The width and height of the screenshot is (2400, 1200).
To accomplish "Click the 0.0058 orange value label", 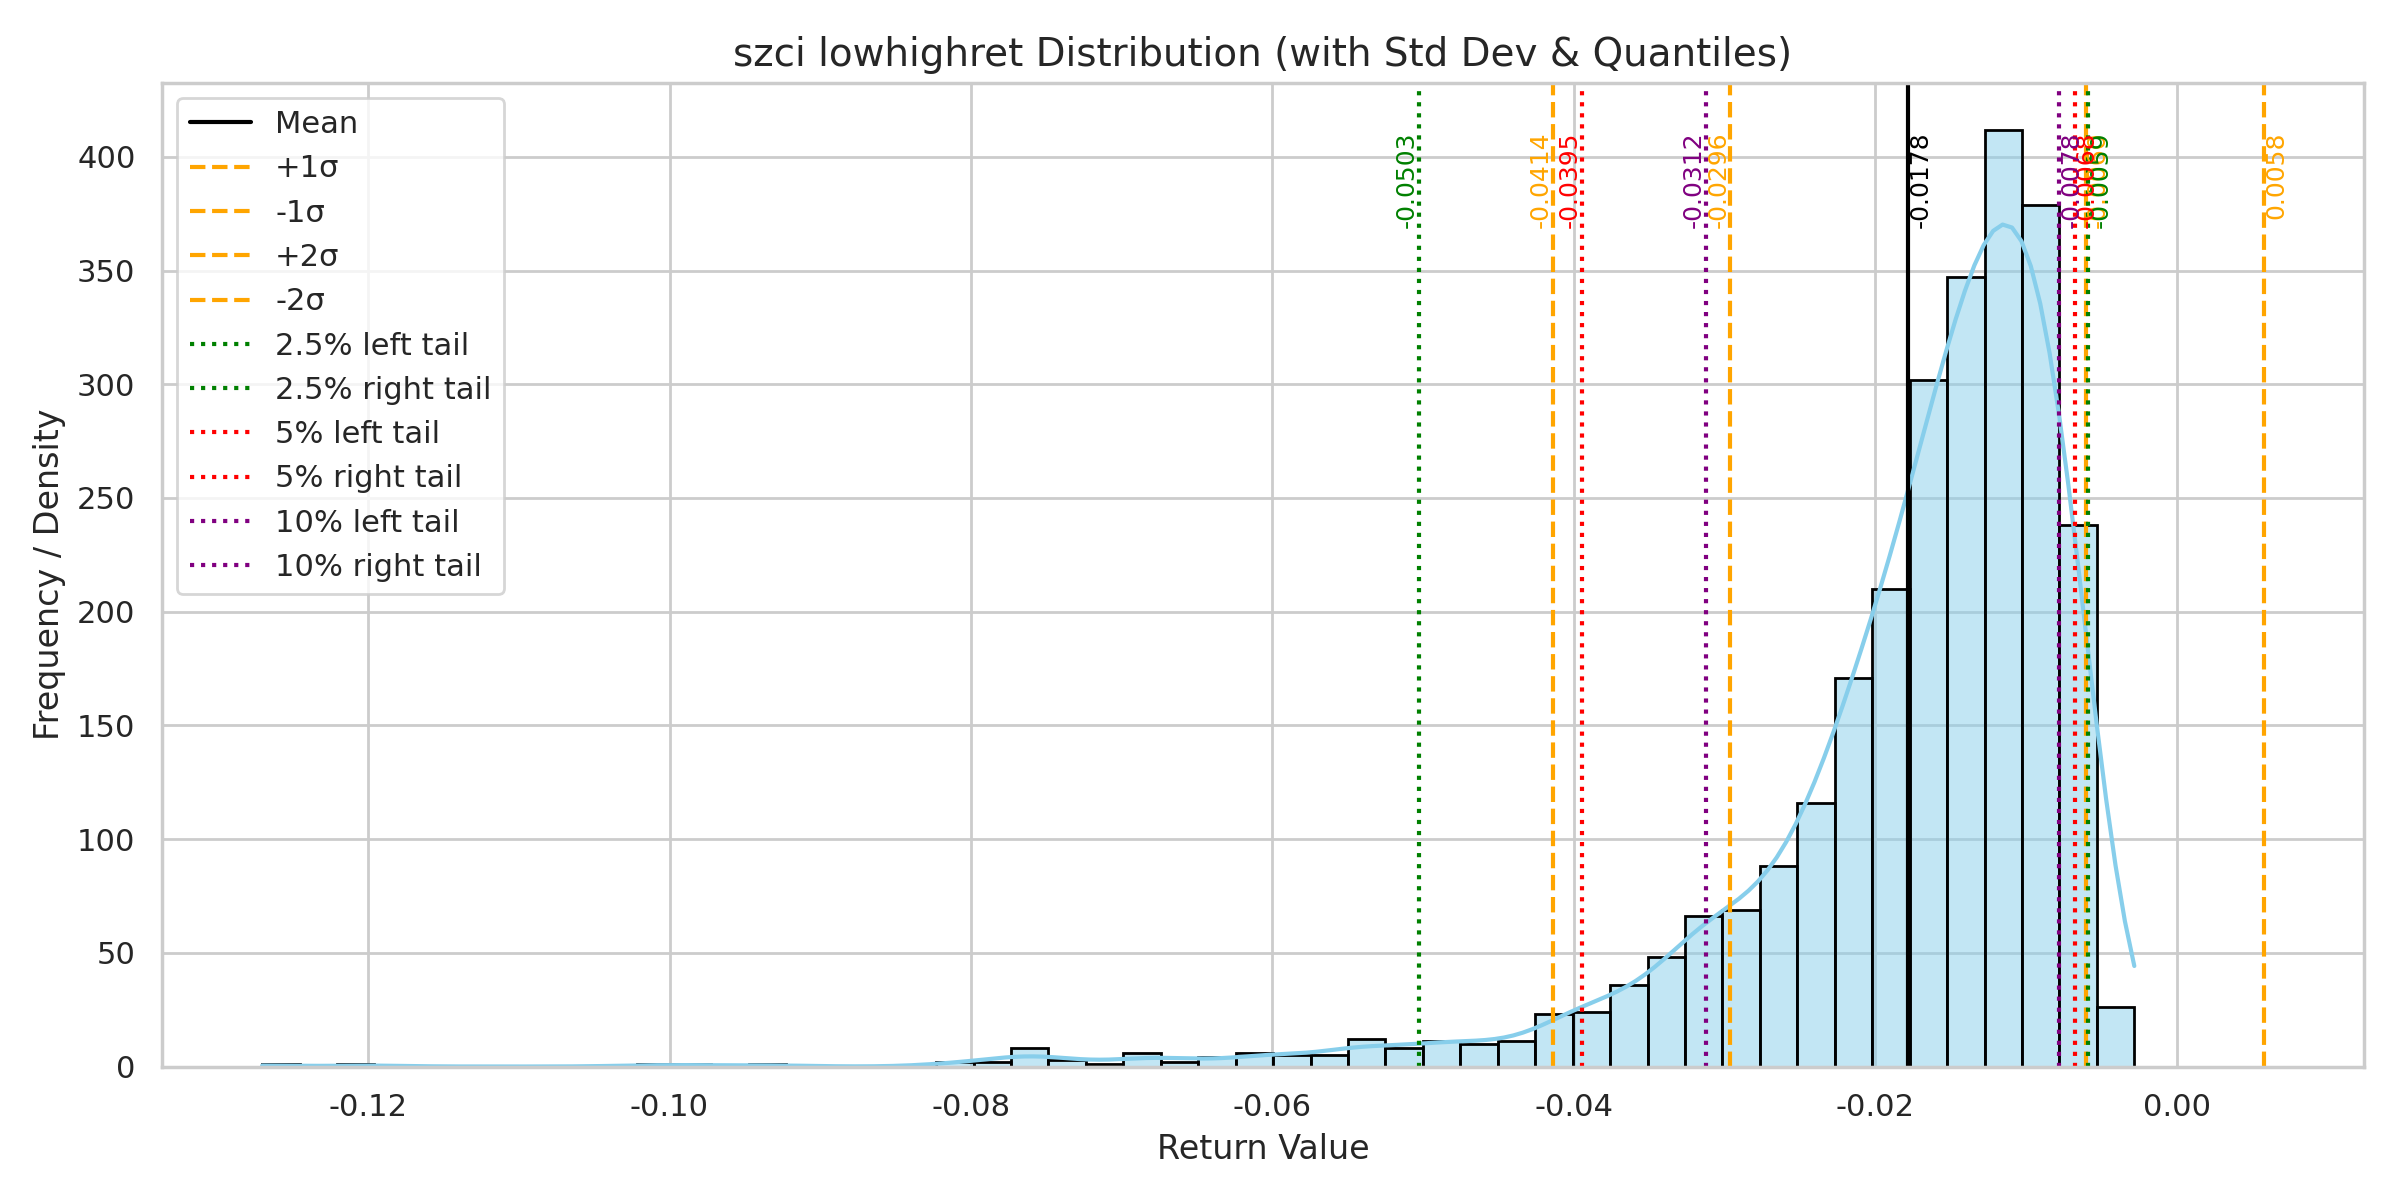I will coord(2276,178).
